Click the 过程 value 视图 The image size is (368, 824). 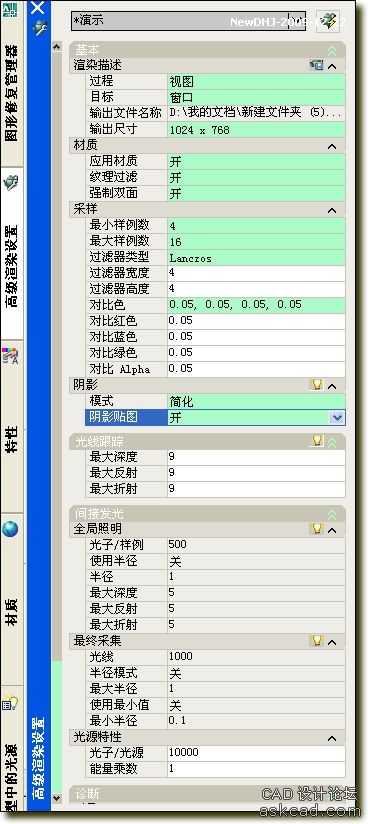tap(256, 81)
